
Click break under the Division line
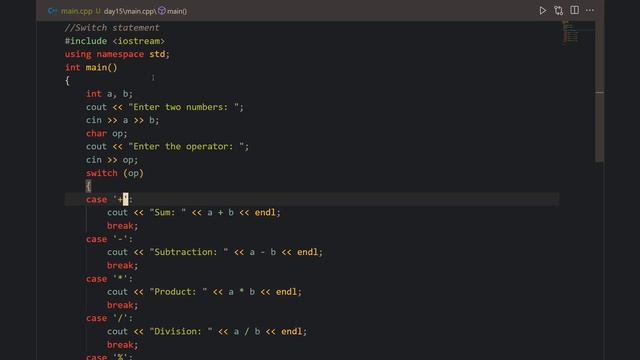[122, 344]
